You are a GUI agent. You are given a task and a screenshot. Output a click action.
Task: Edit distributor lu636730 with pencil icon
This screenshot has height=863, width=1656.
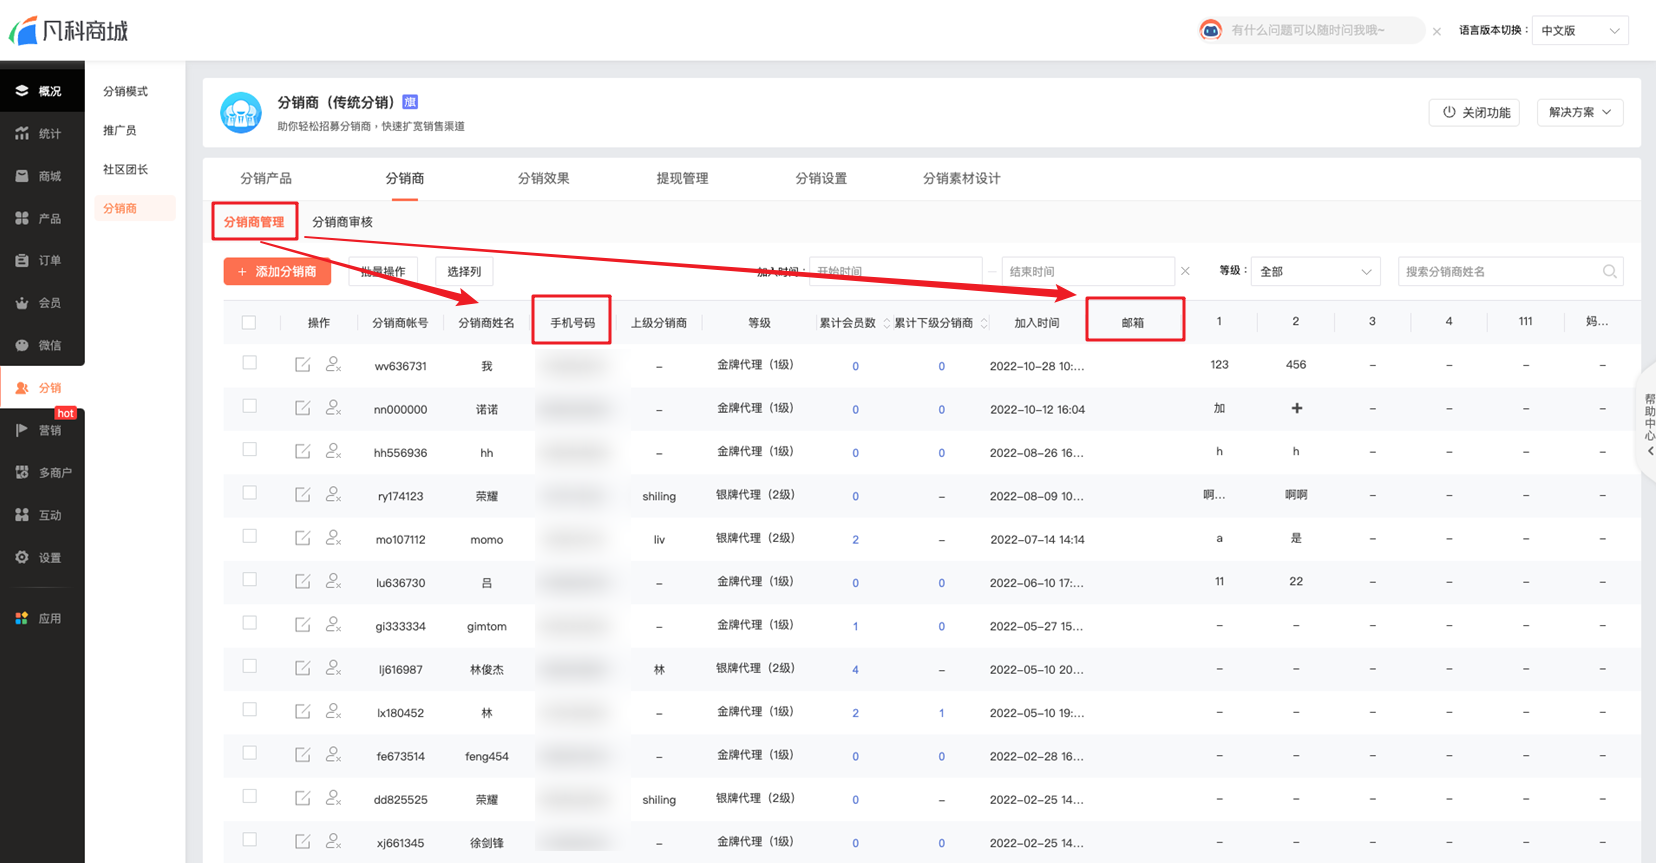[x=302, y=582]
